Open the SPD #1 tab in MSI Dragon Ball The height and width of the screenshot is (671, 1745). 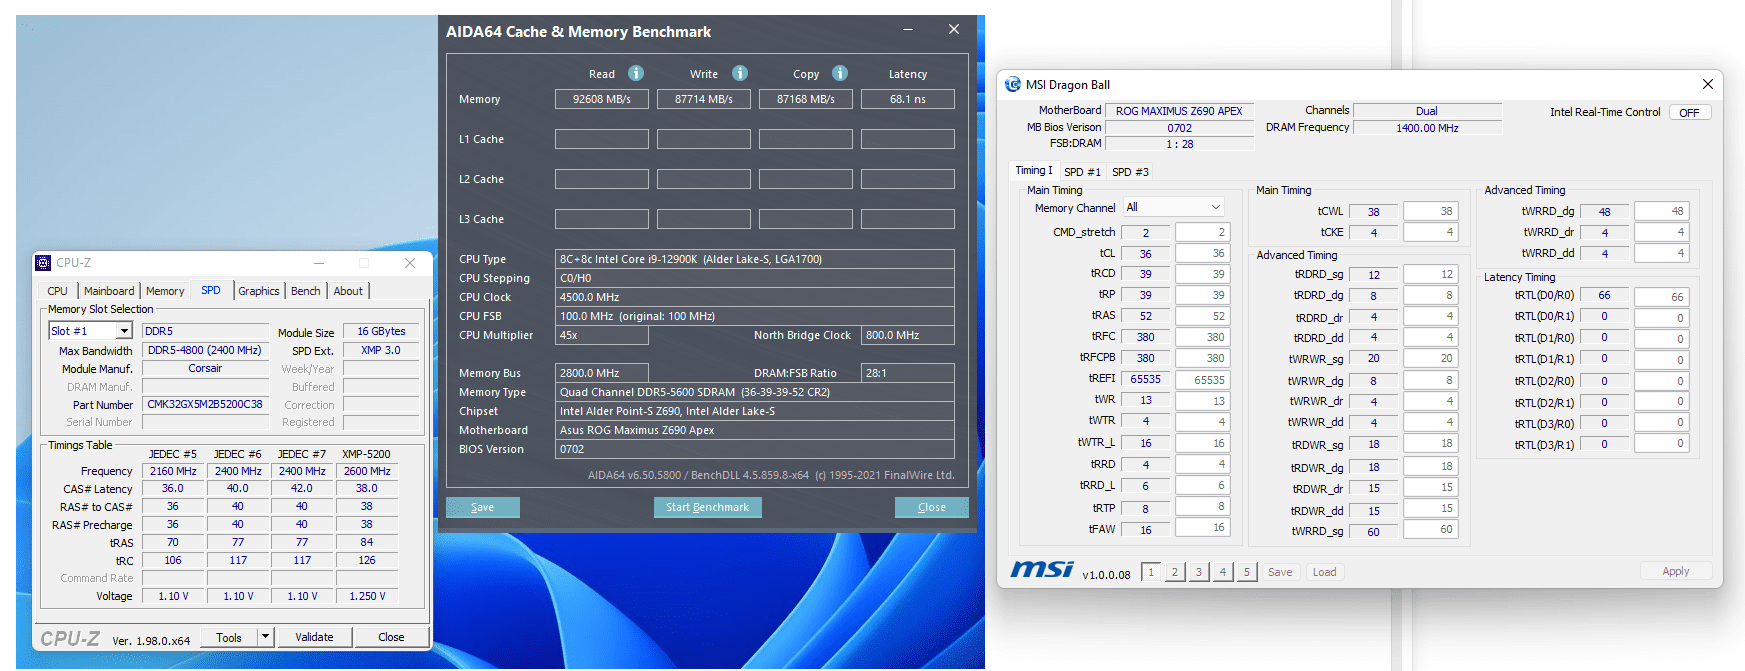click(1083, 172)
